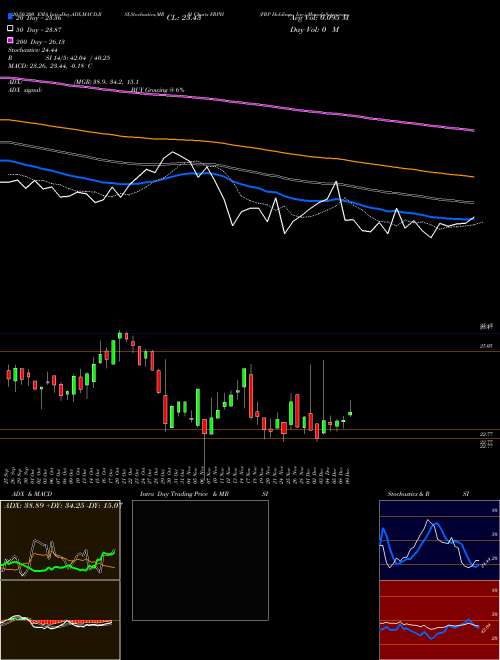Click the 'CL: 23.43' closing price label
This screenshot has width=500, height=660.
tap(184, 18)
